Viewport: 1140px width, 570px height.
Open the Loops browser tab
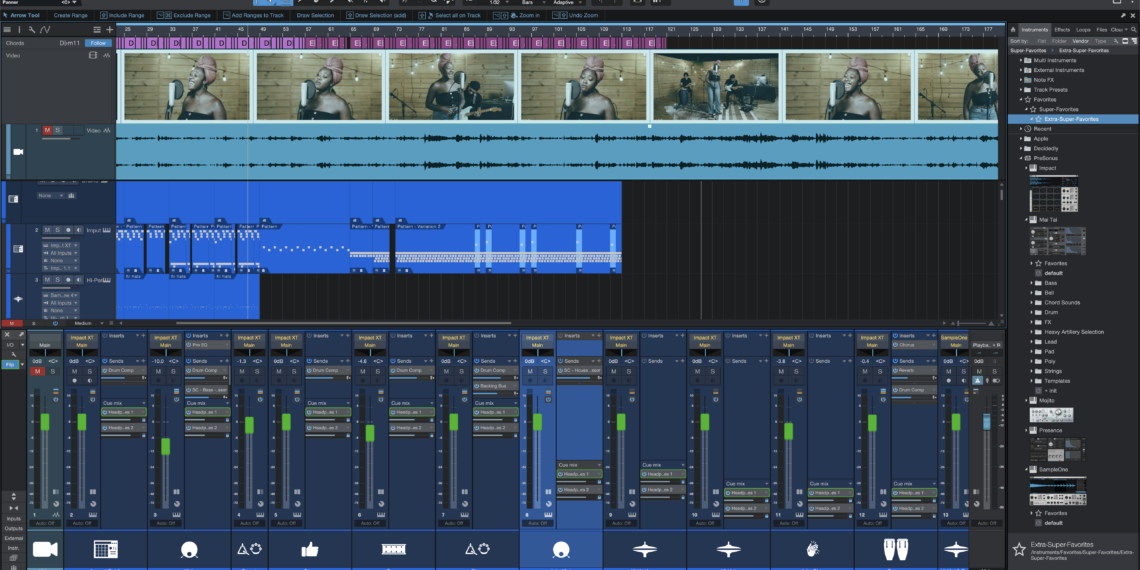(x=1083, y=30)
